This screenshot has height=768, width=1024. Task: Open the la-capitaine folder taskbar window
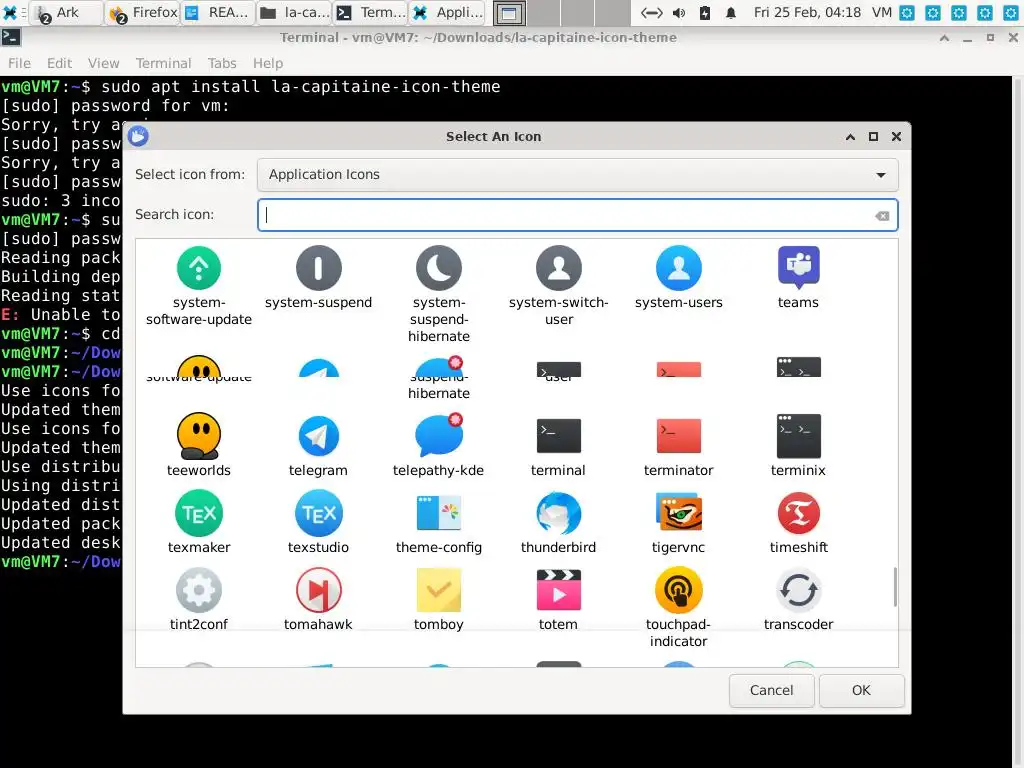295,12
